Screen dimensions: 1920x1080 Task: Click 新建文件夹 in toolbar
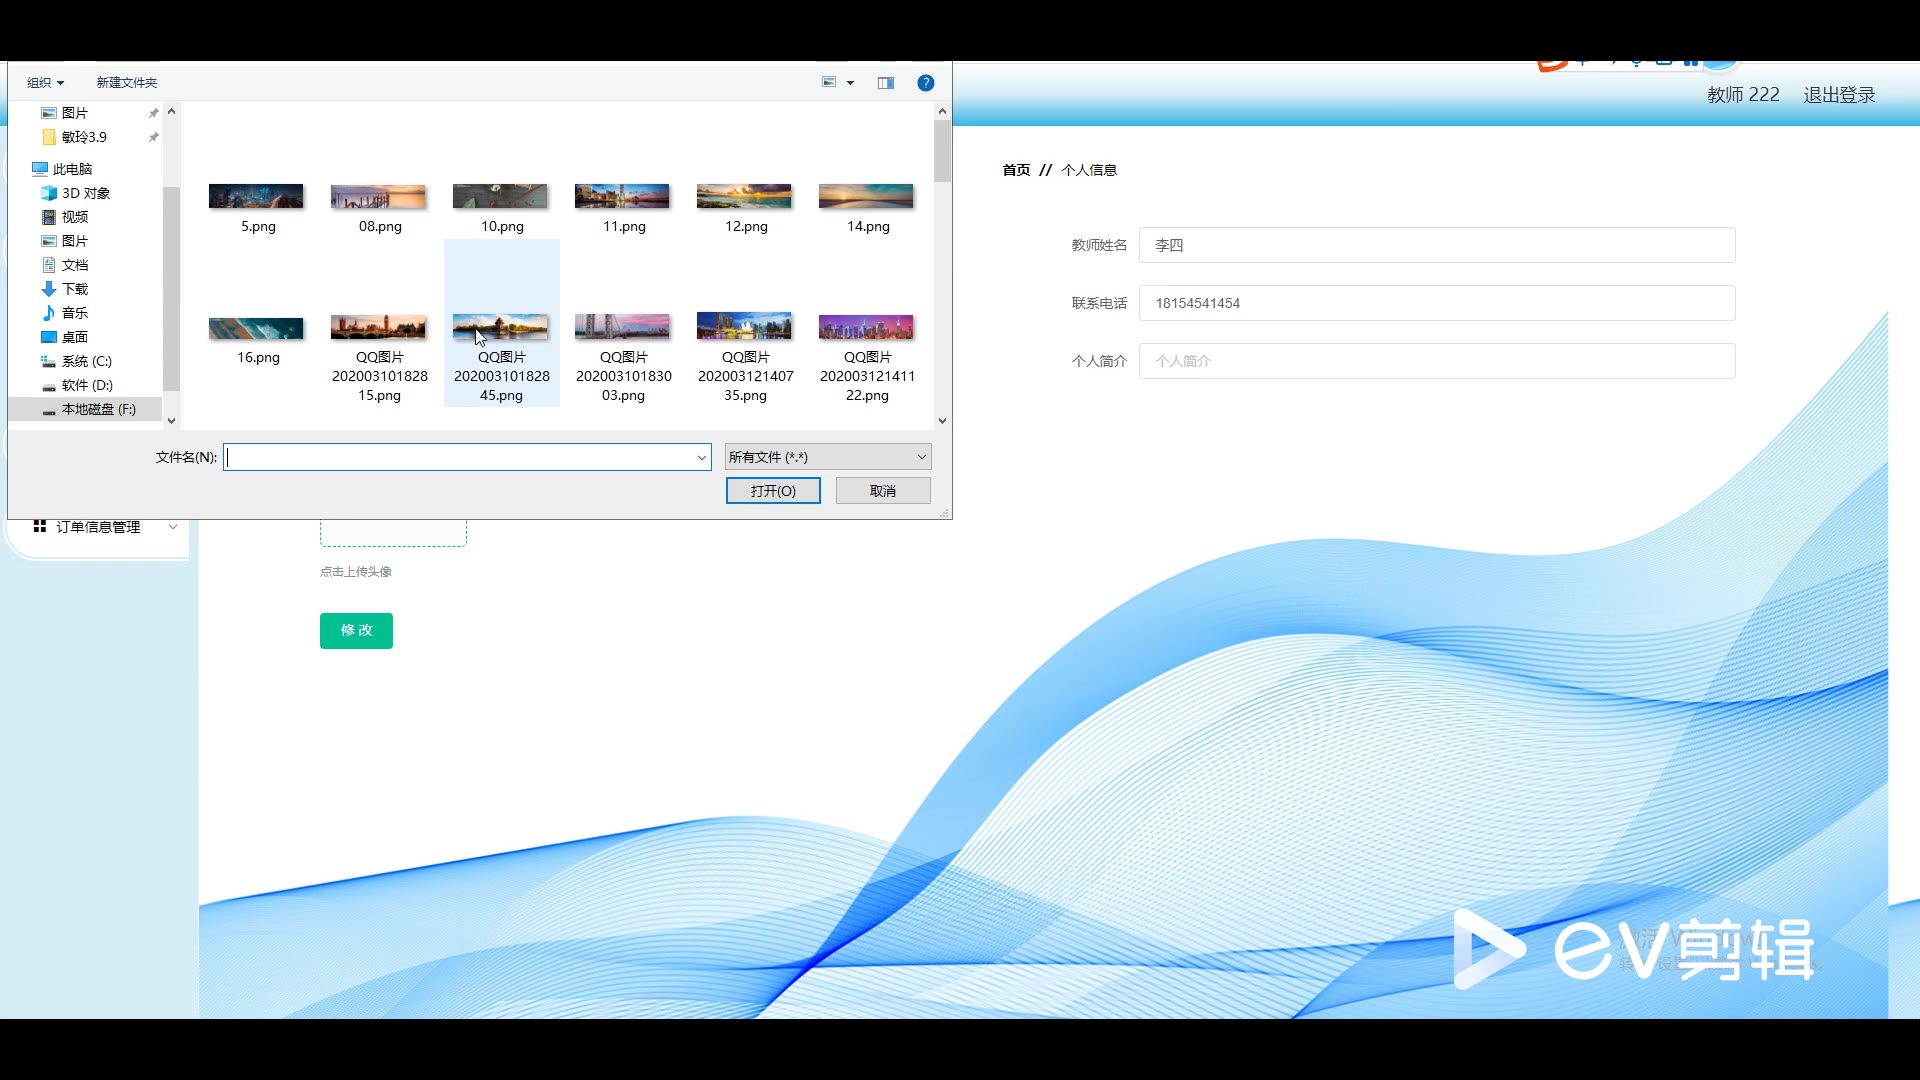(126, 83)
